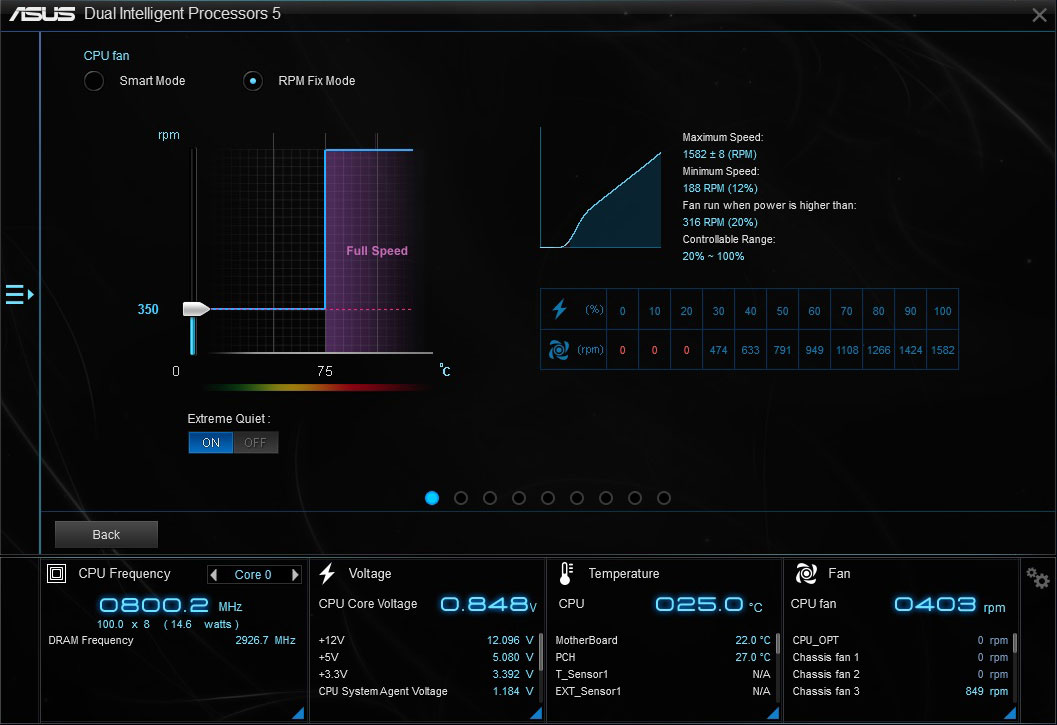This screenshot has width=1057, height=725.
Task: Select RPM Fix Mode radio button
Action: click(253, 81)
